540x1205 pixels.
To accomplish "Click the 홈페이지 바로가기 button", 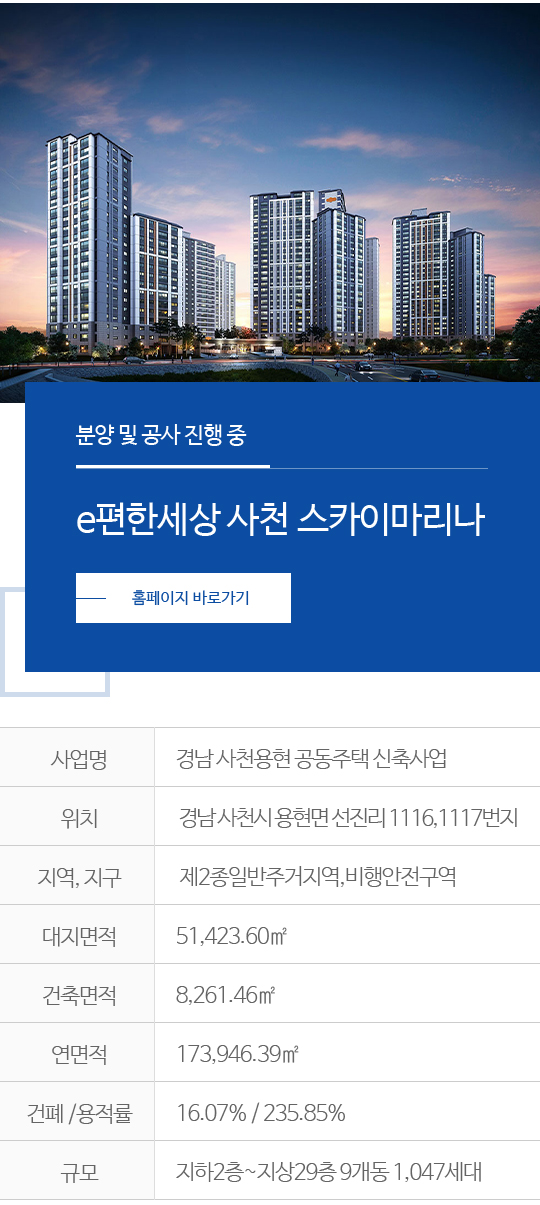I will 183,598.
